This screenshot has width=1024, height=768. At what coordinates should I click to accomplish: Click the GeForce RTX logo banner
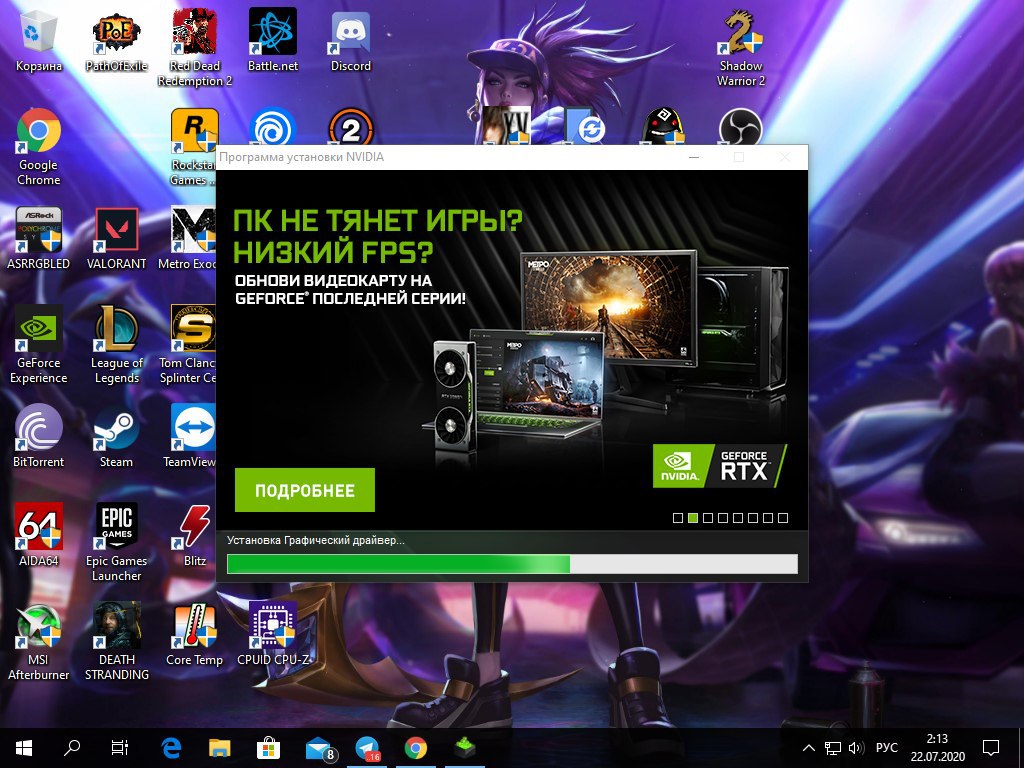click(x=720, y=466)
